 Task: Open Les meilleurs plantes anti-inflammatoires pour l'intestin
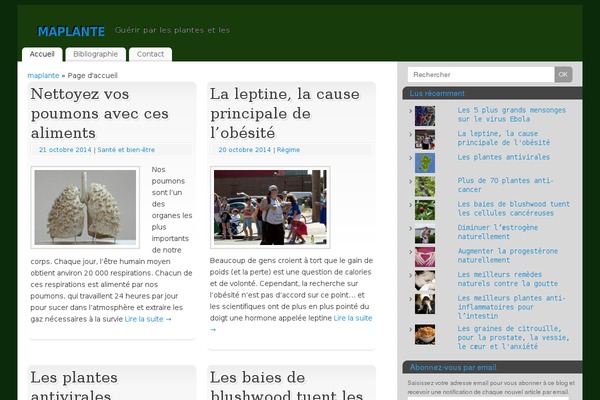pos(511,307)
